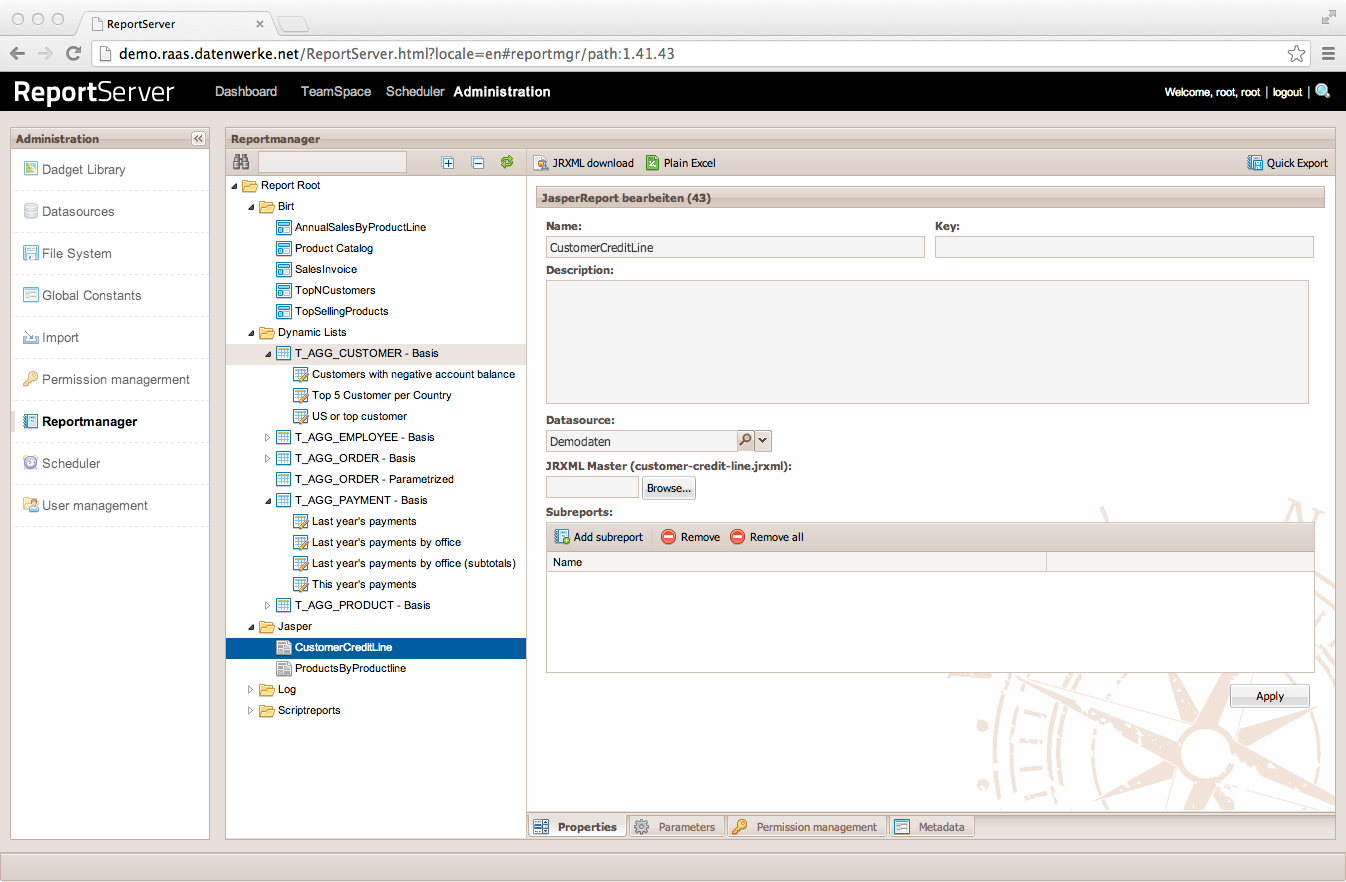
Task: Open the Chrome hamburger menu
Action: click(x=1328, y=53)
